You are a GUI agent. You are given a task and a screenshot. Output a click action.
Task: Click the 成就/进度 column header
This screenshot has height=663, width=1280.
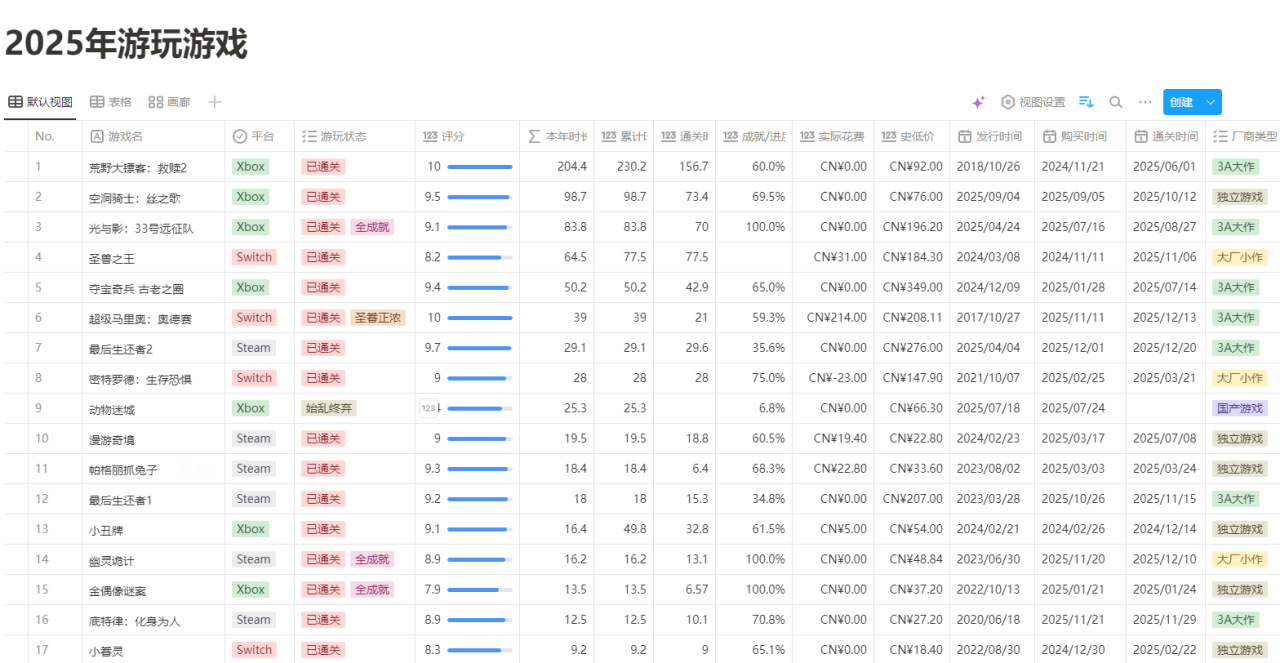[753, 136]
